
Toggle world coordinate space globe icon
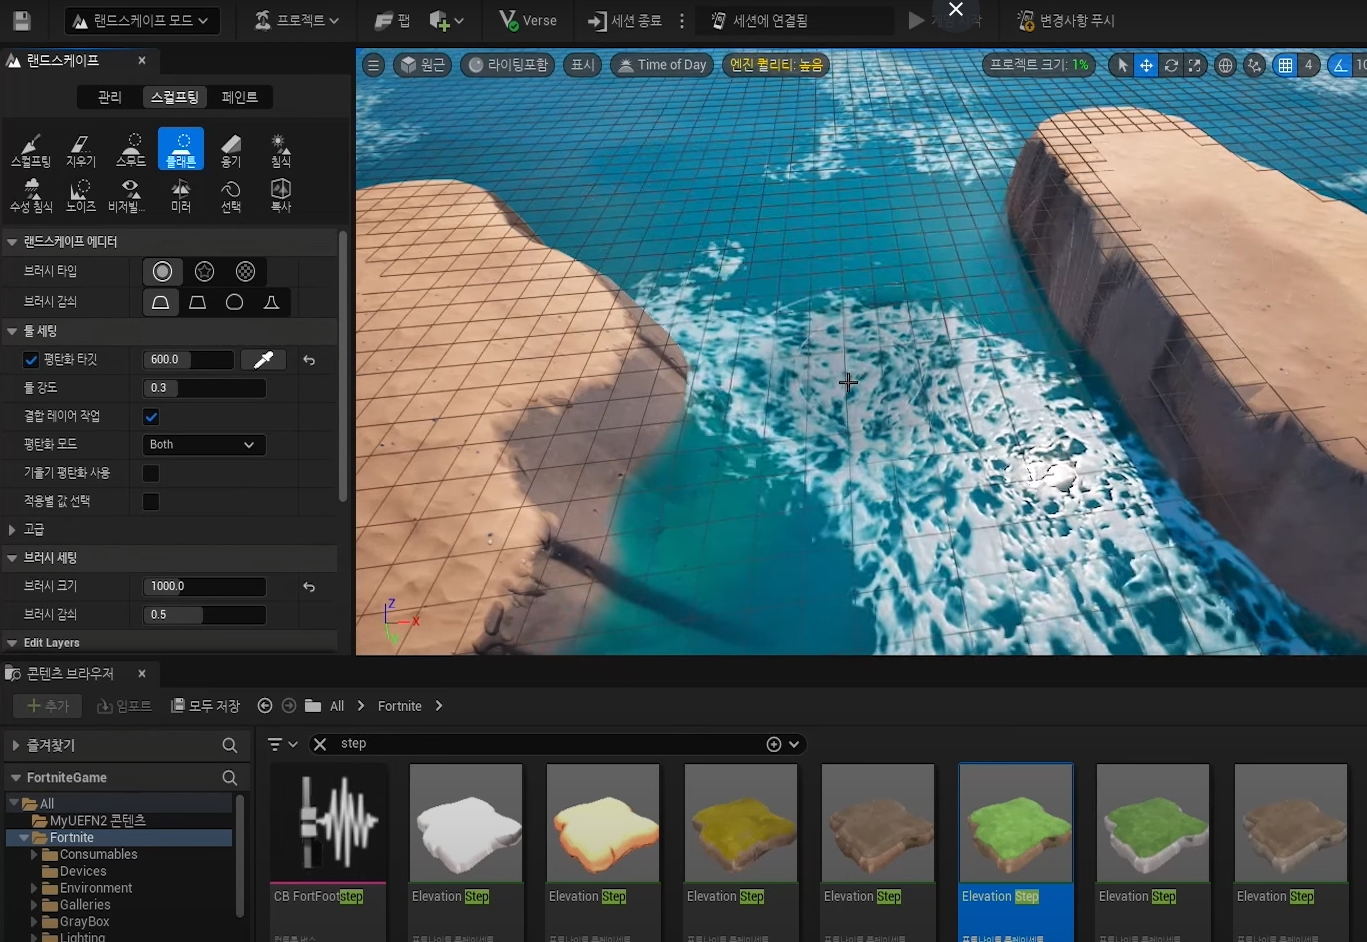[1225, 65]
